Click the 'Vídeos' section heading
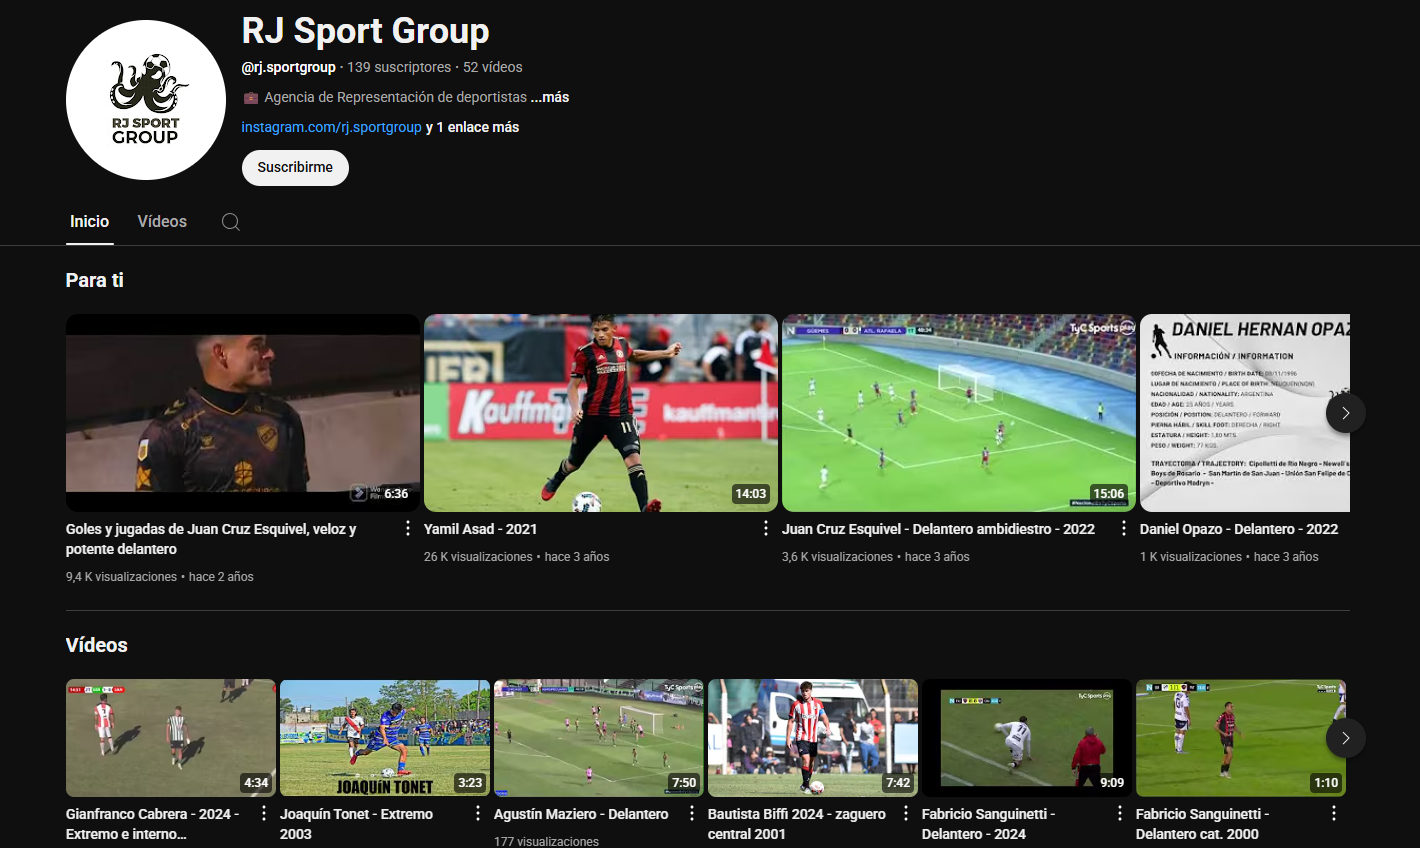 [x=97, y=645]
